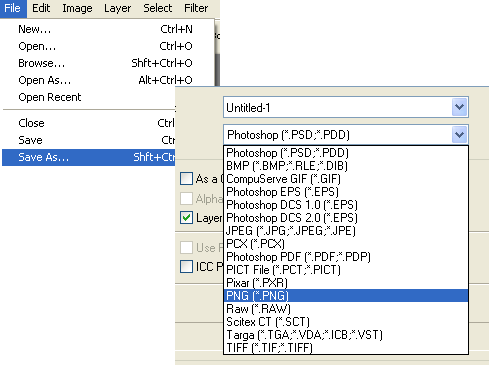
Task: Select Raw (*.RAW) format
Action: (x=346, y=309)
